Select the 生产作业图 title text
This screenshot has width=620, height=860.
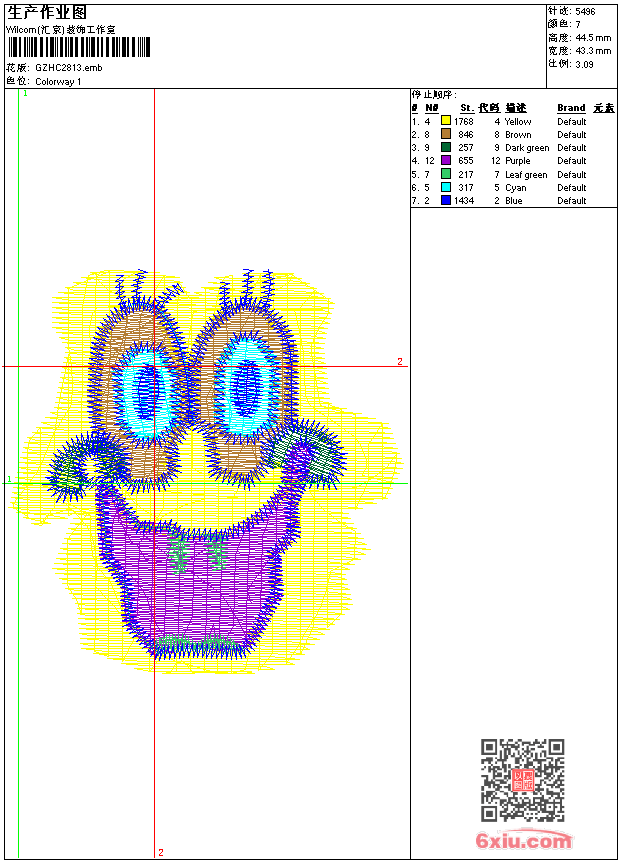coord(47,13)
